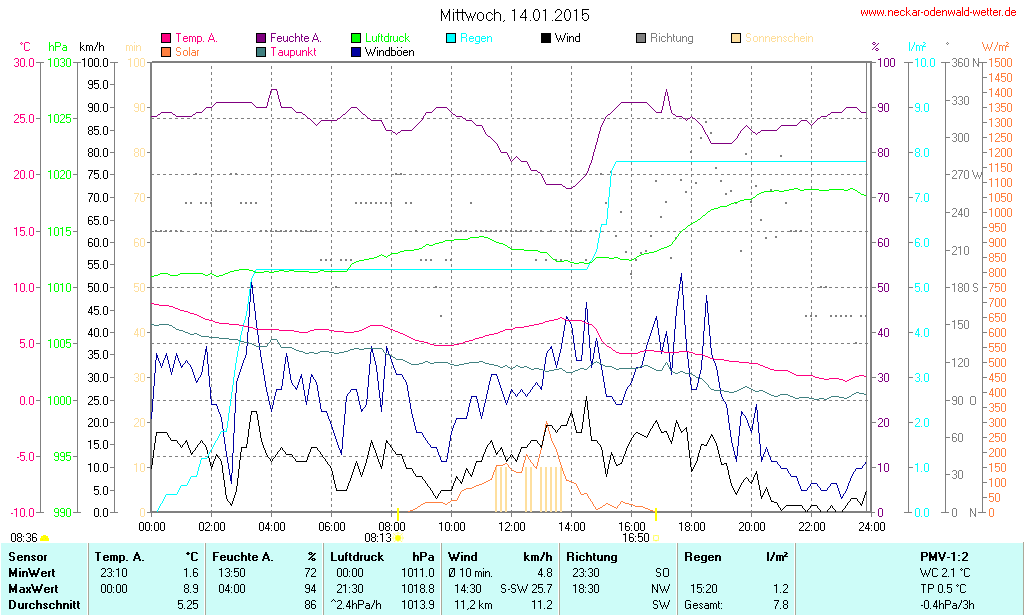Select the cyan Regen legend swatch

[x=451, y=38]
